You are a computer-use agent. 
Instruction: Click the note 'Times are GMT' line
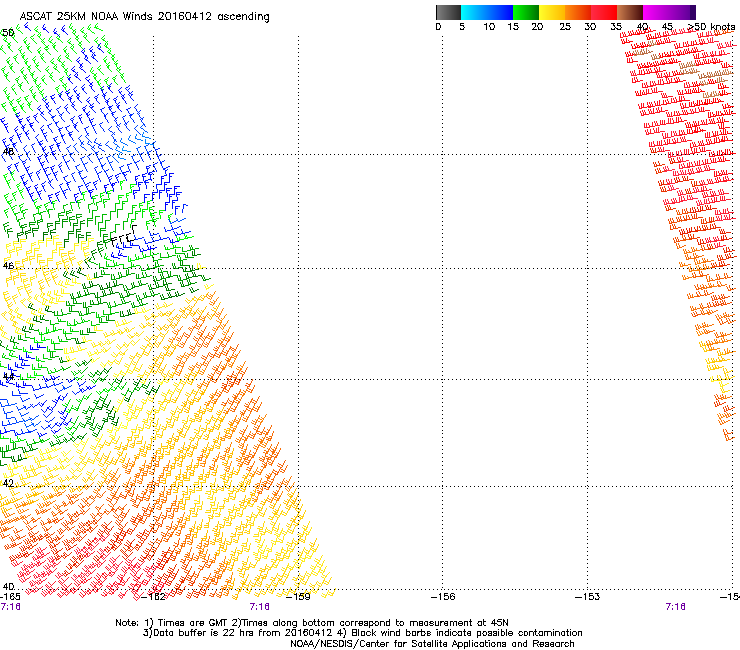point(312,623)
